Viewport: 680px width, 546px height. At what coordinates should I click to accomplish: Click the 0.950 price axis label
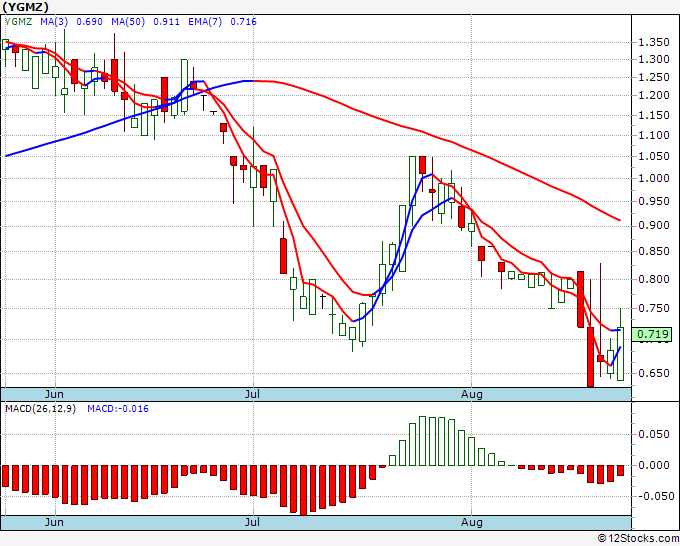coord(654,201)
